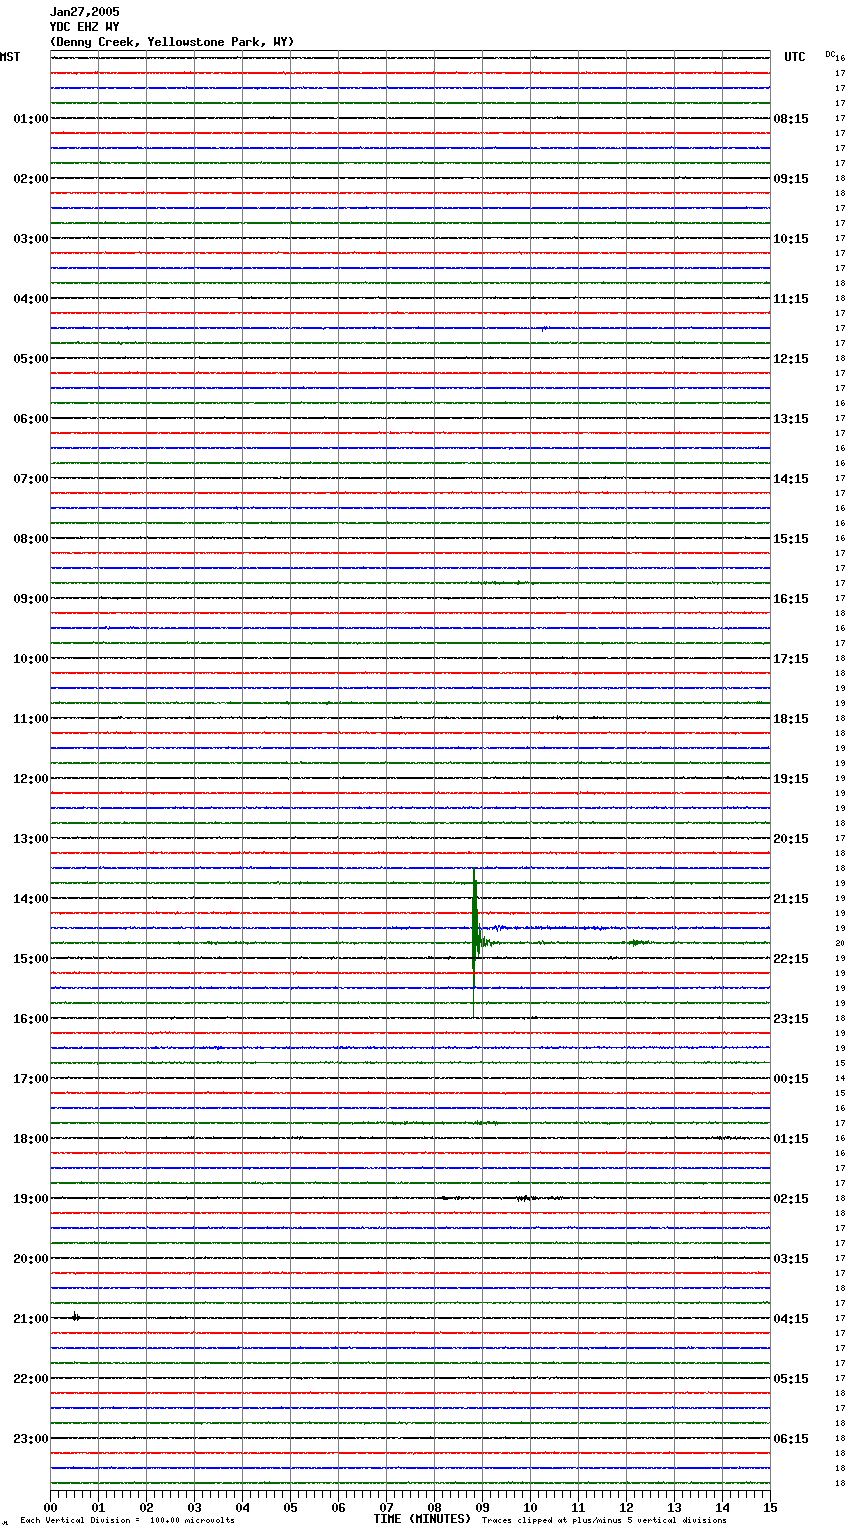The image size is (850, 1534).
Task: Select the '04:00' MST hour label
Action: (31, 299)
